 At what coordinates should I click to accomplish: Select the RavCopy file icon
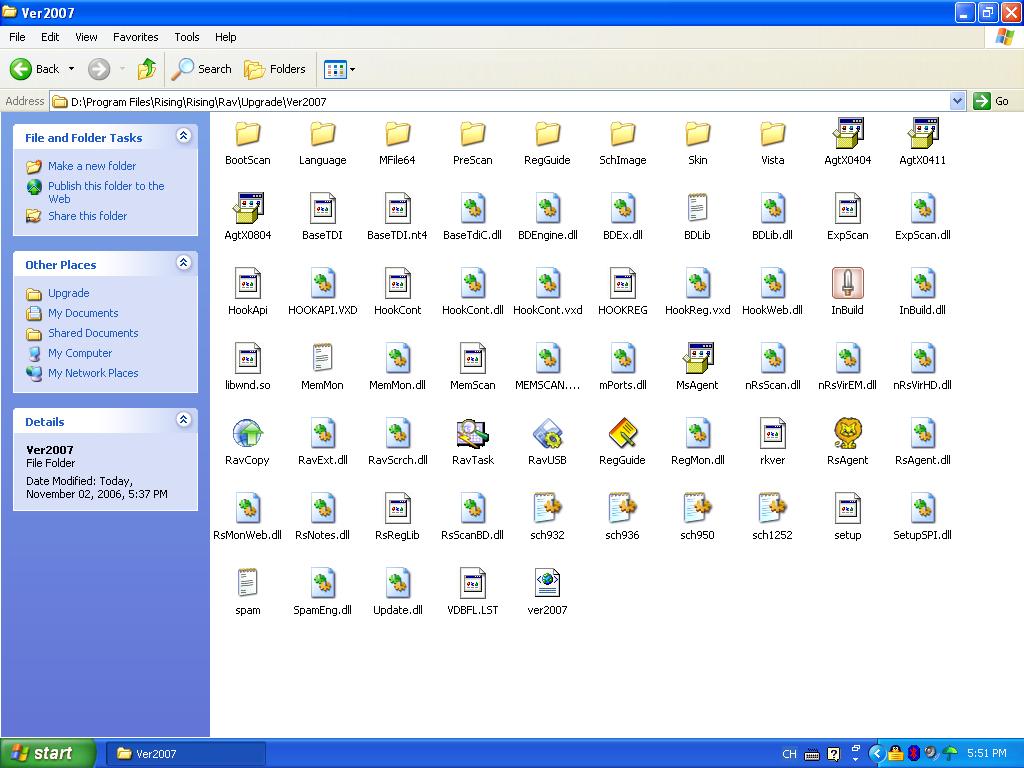(247, 434)
